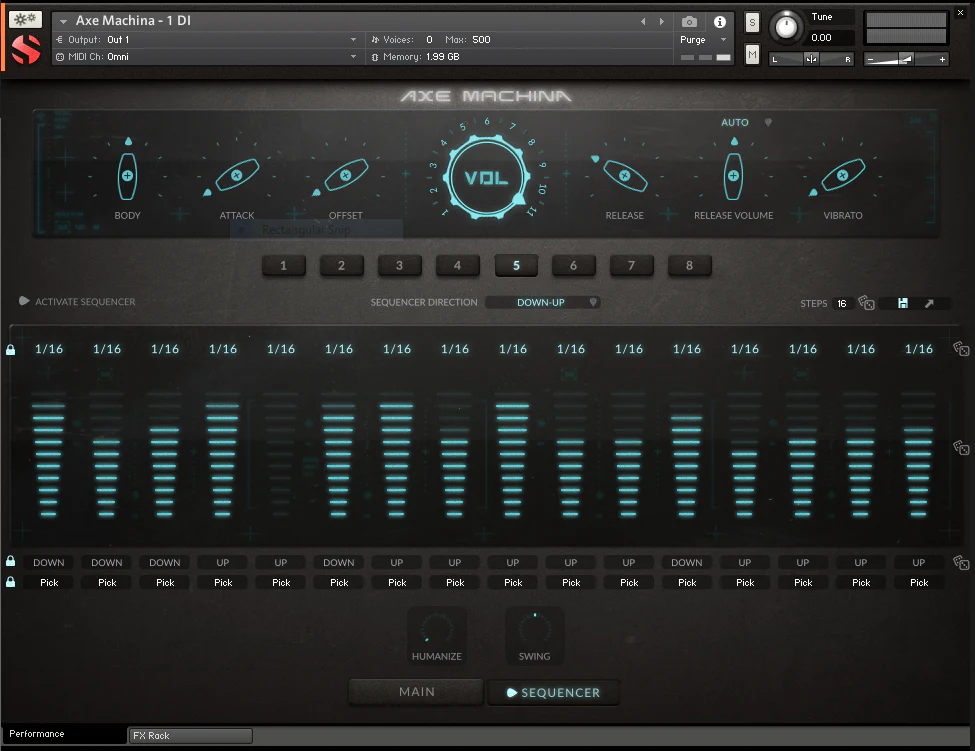This screenshot has height=751, width=975.
Task: Toggle the Activate Sequencer switch
Action: (24, 302)
